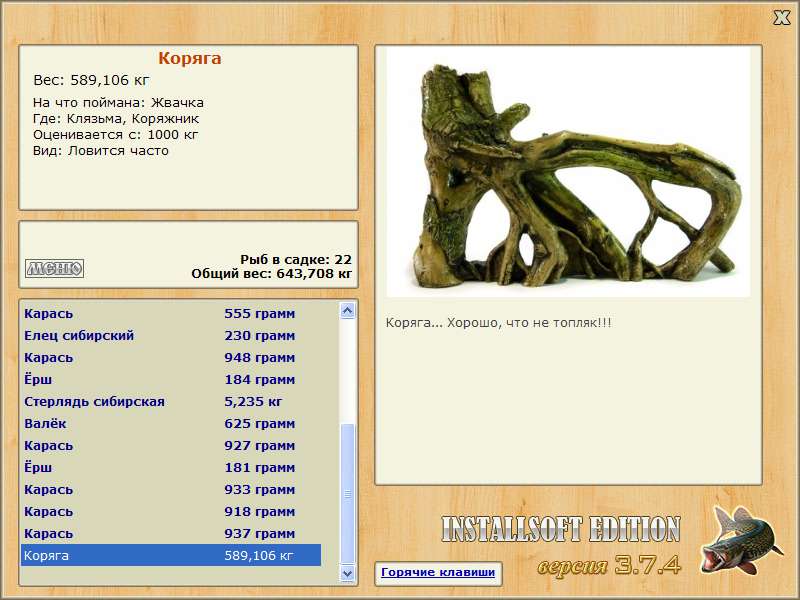Viewport: 800px width, 600px height.
Task: Select the Коряга 589,106 кг entry
Action: pos(170,556)
